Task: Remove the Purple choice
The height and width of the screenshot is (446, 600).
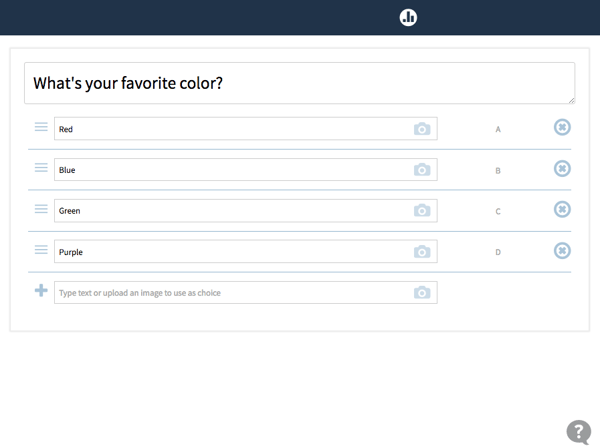Action: pos(562,251)
